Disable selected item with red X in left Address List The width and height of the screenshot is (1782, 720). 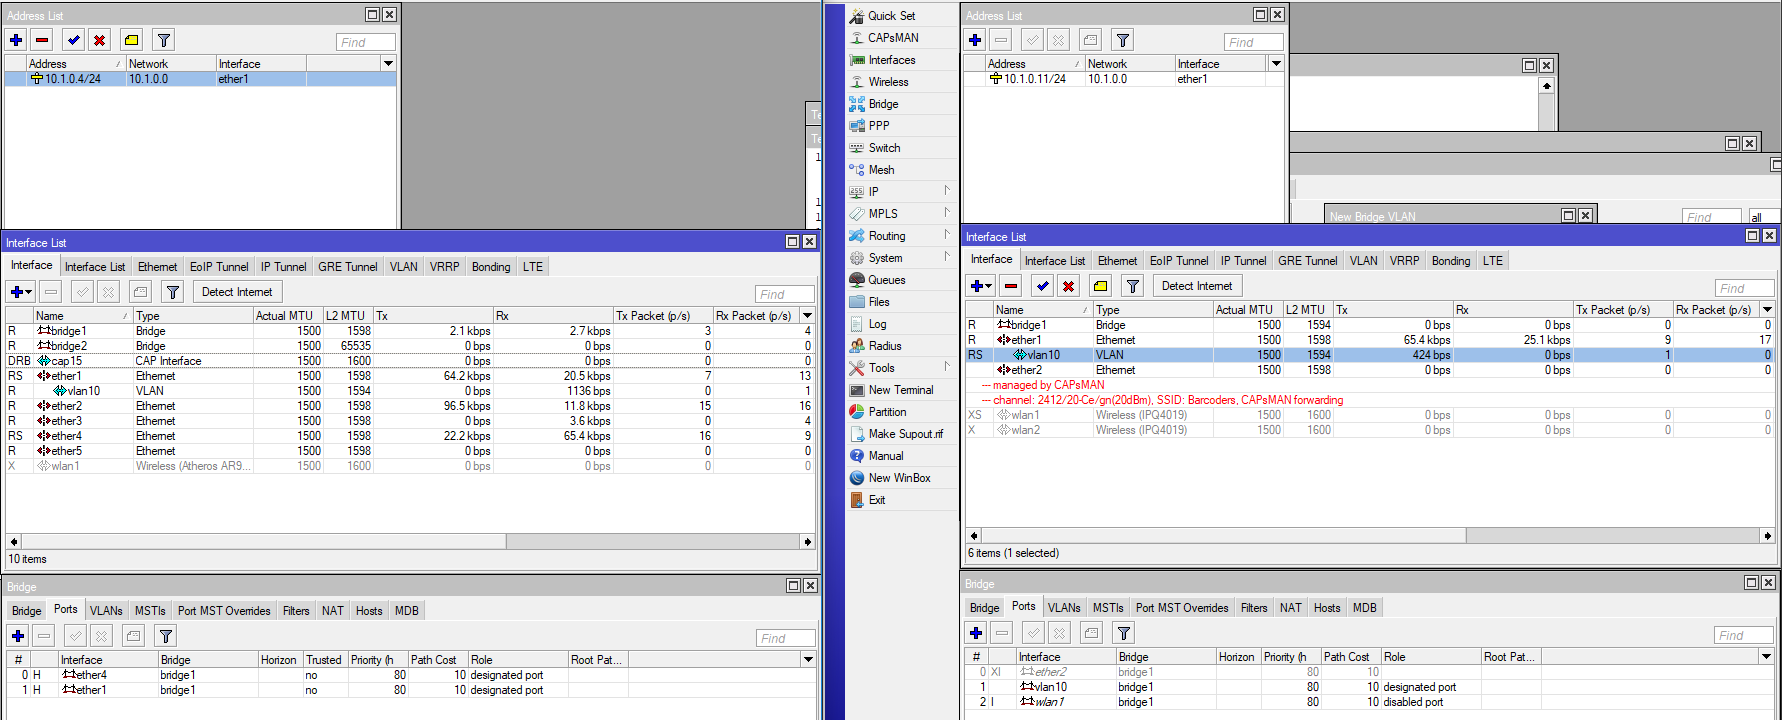click(x=99, y=40)
